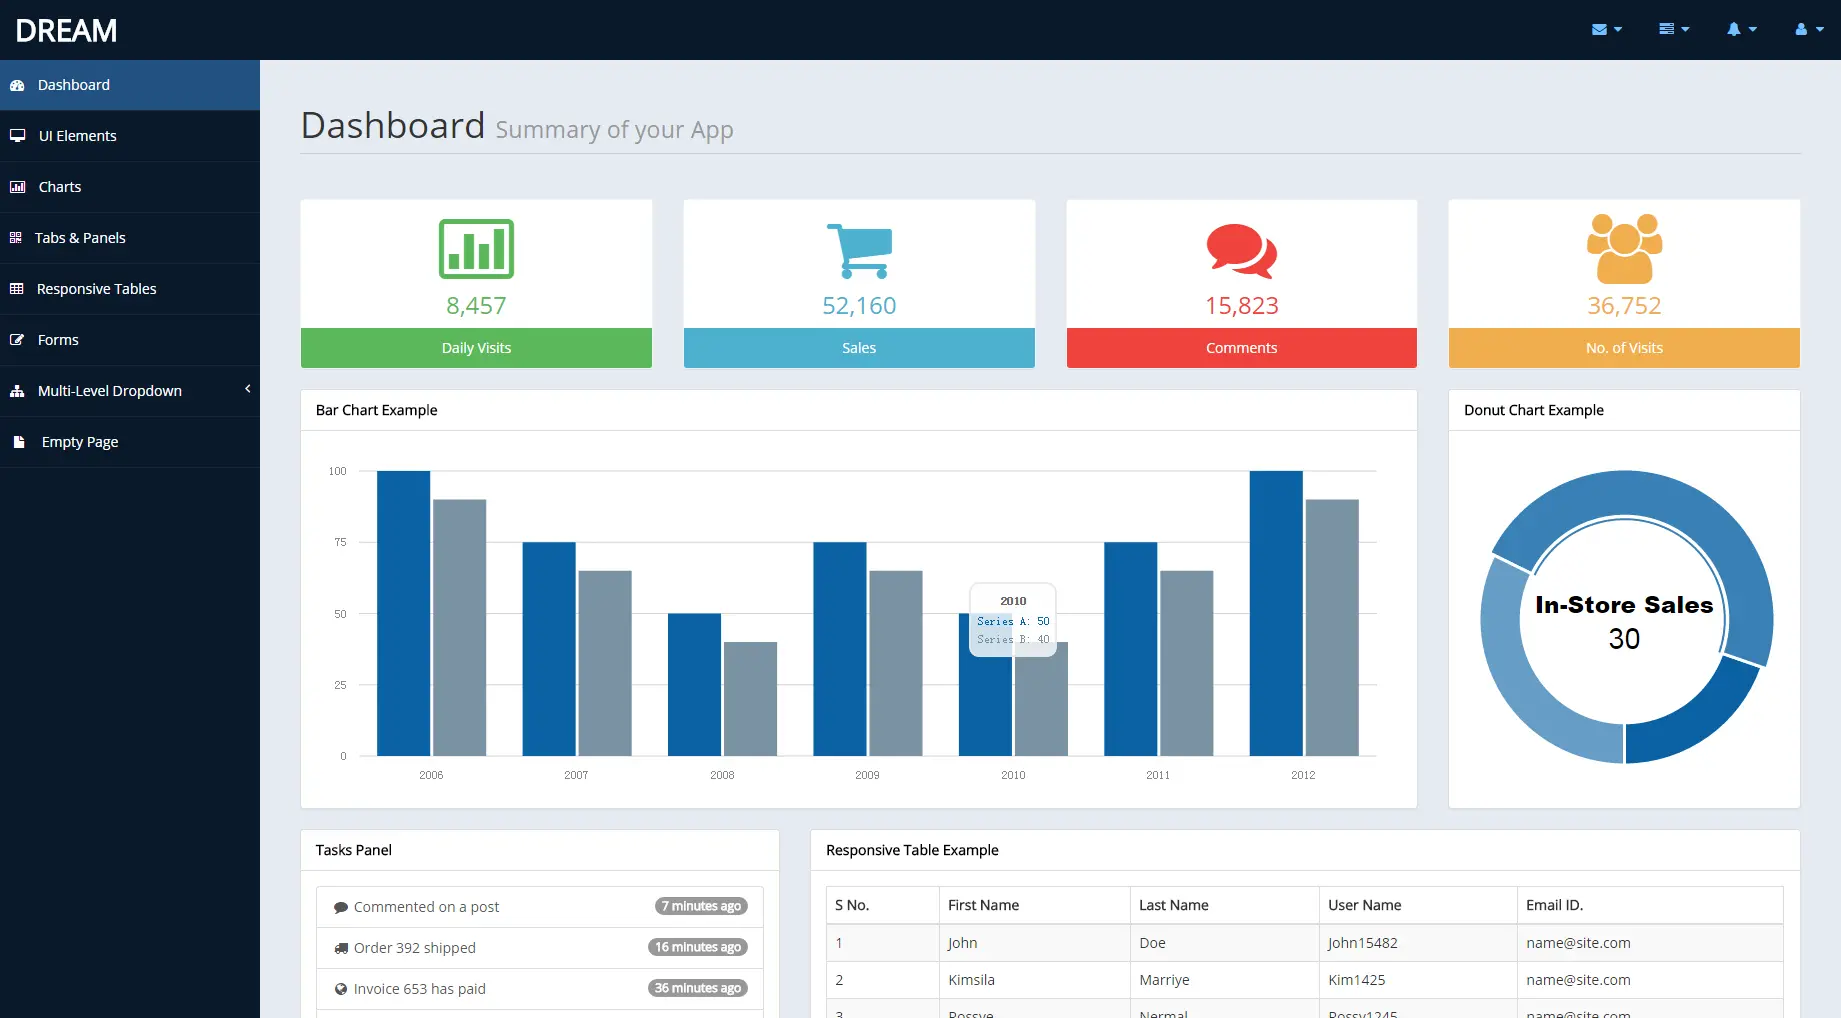Open the bell alerts dropdown
The height and width of the screenshot is (1018, 1841).
[x=1741, y=29]
